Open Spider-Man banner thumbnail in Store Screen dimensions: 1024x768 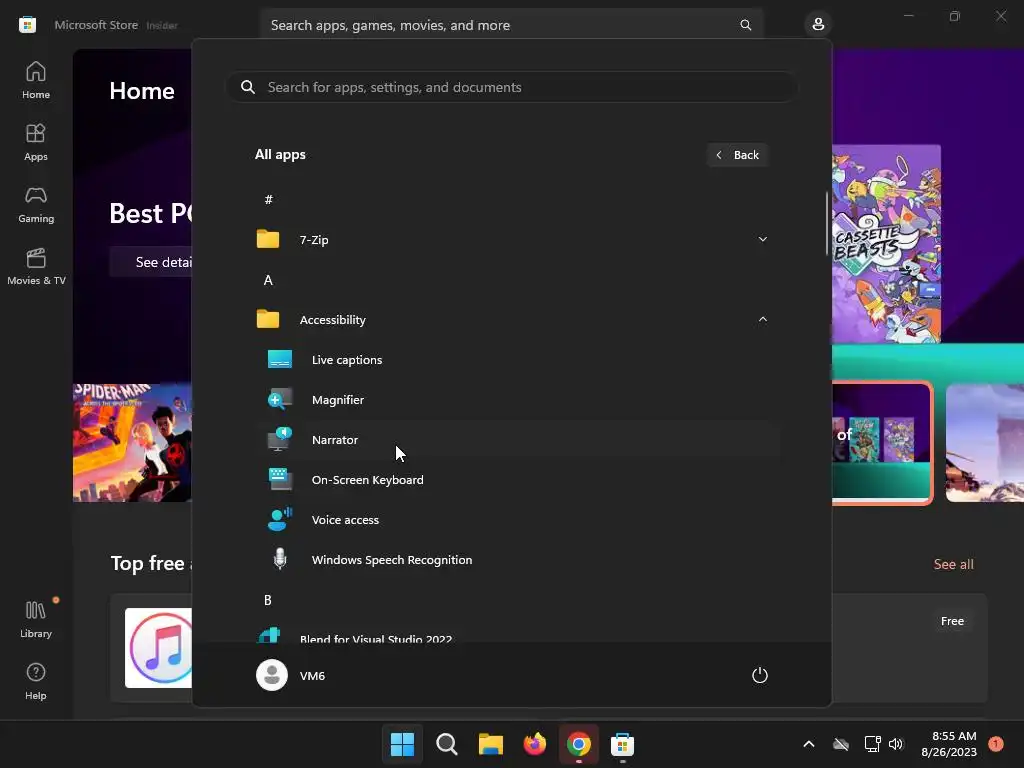click(133, 443)
